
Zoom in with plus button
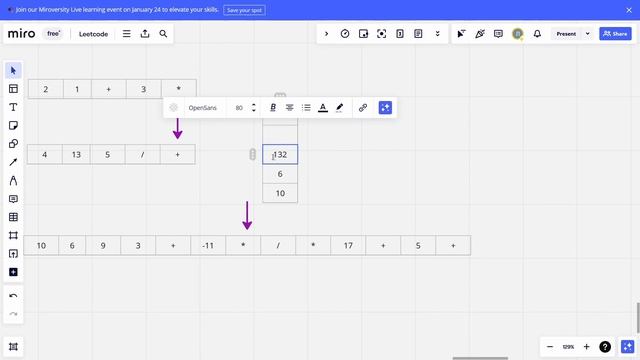click(x=587, y=347)
